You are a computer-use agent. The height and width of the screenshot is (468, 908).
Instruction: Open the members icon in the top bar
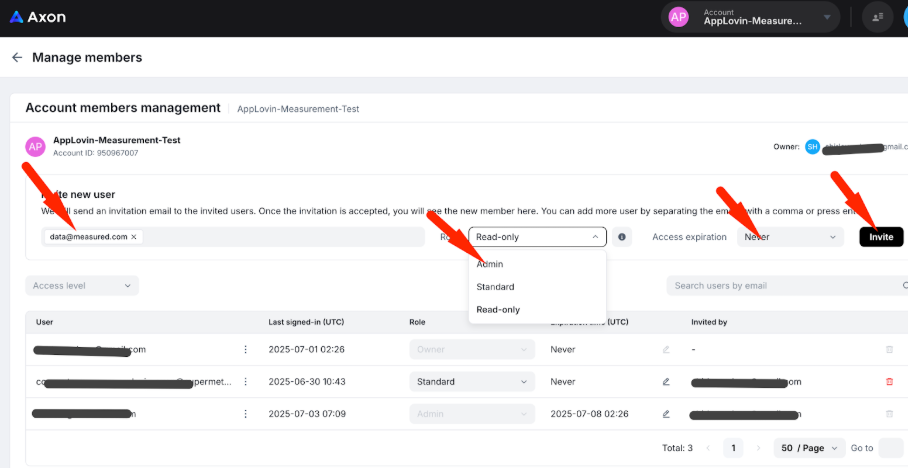pos(877,17)
